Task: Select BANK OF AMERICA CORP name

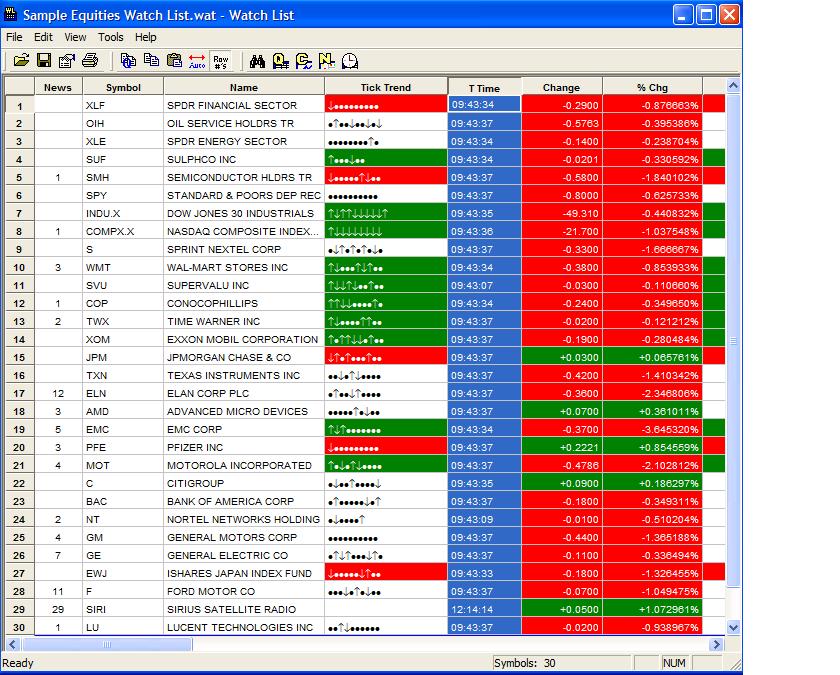Action: pos(244,501)
